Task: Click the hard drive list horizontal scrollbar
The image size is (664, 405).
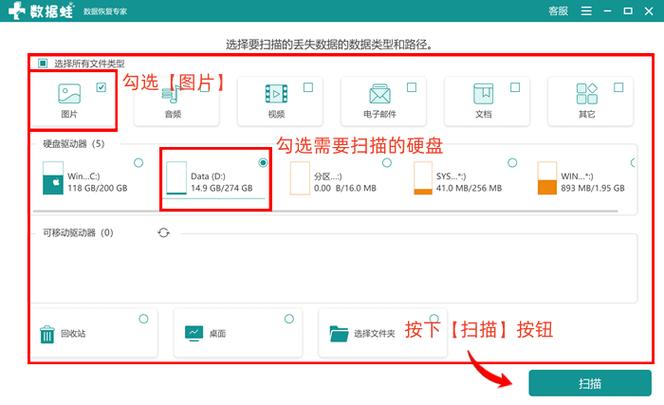Action: click(x=325, y=211)
